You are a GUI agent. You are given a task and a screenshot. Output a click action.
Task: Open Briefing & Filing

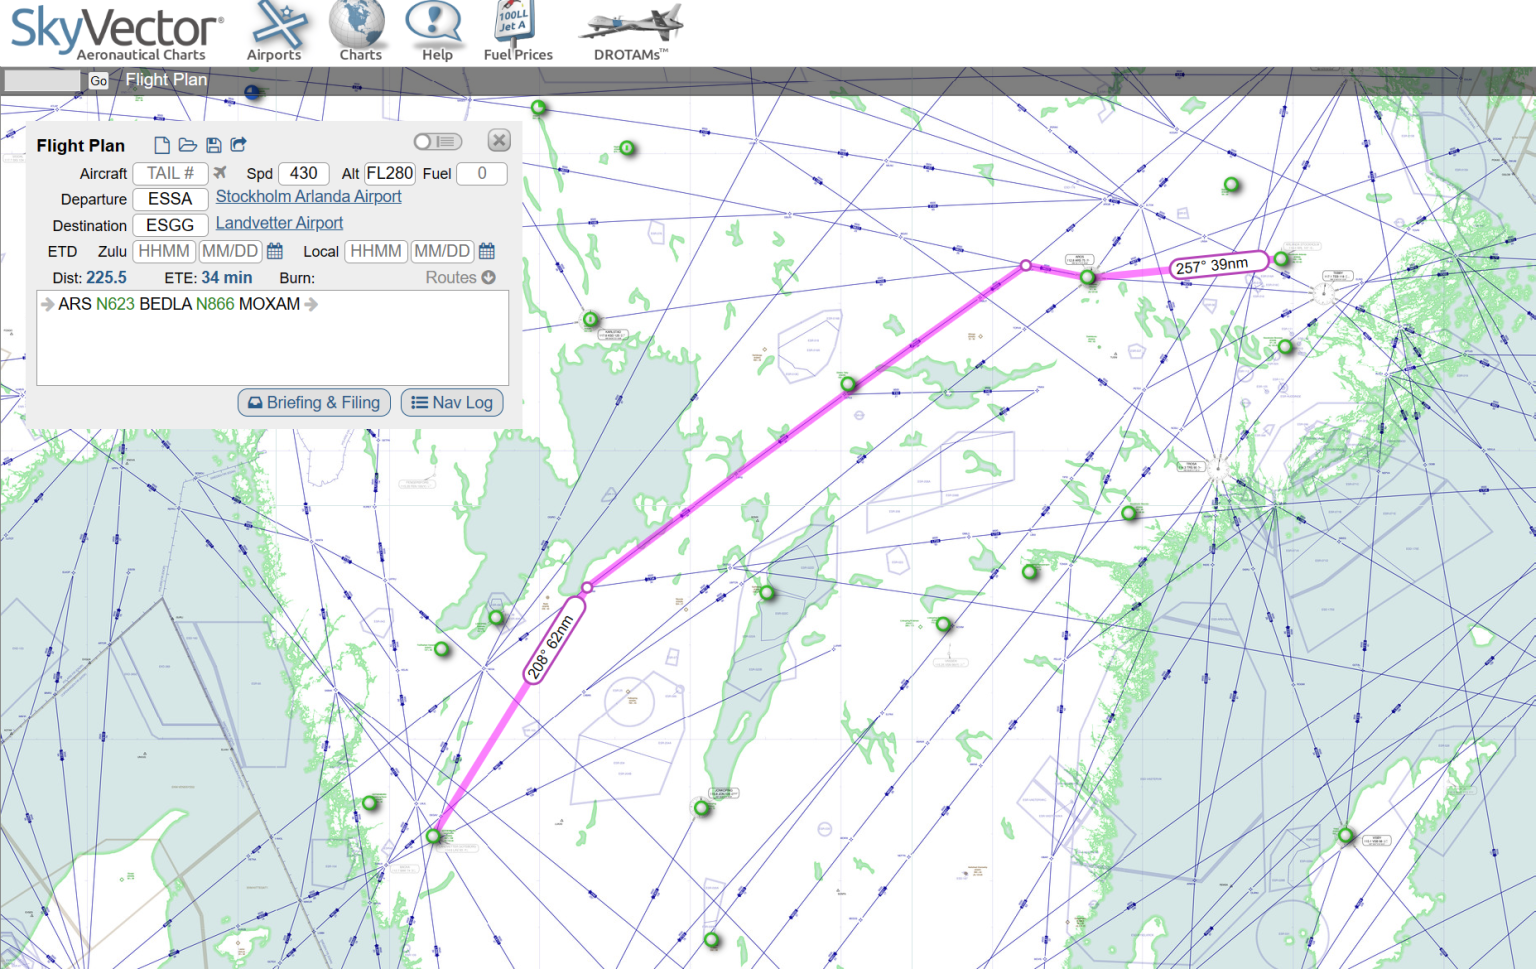click(x=313, y=402)
